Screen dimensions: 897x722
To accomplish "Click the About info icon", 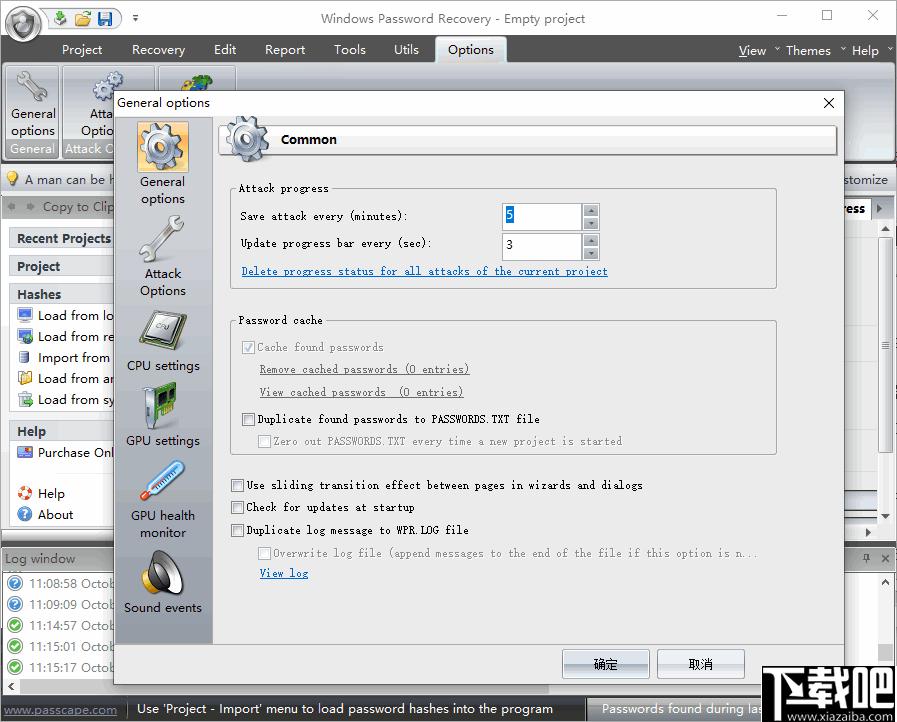I will point(25,514).
